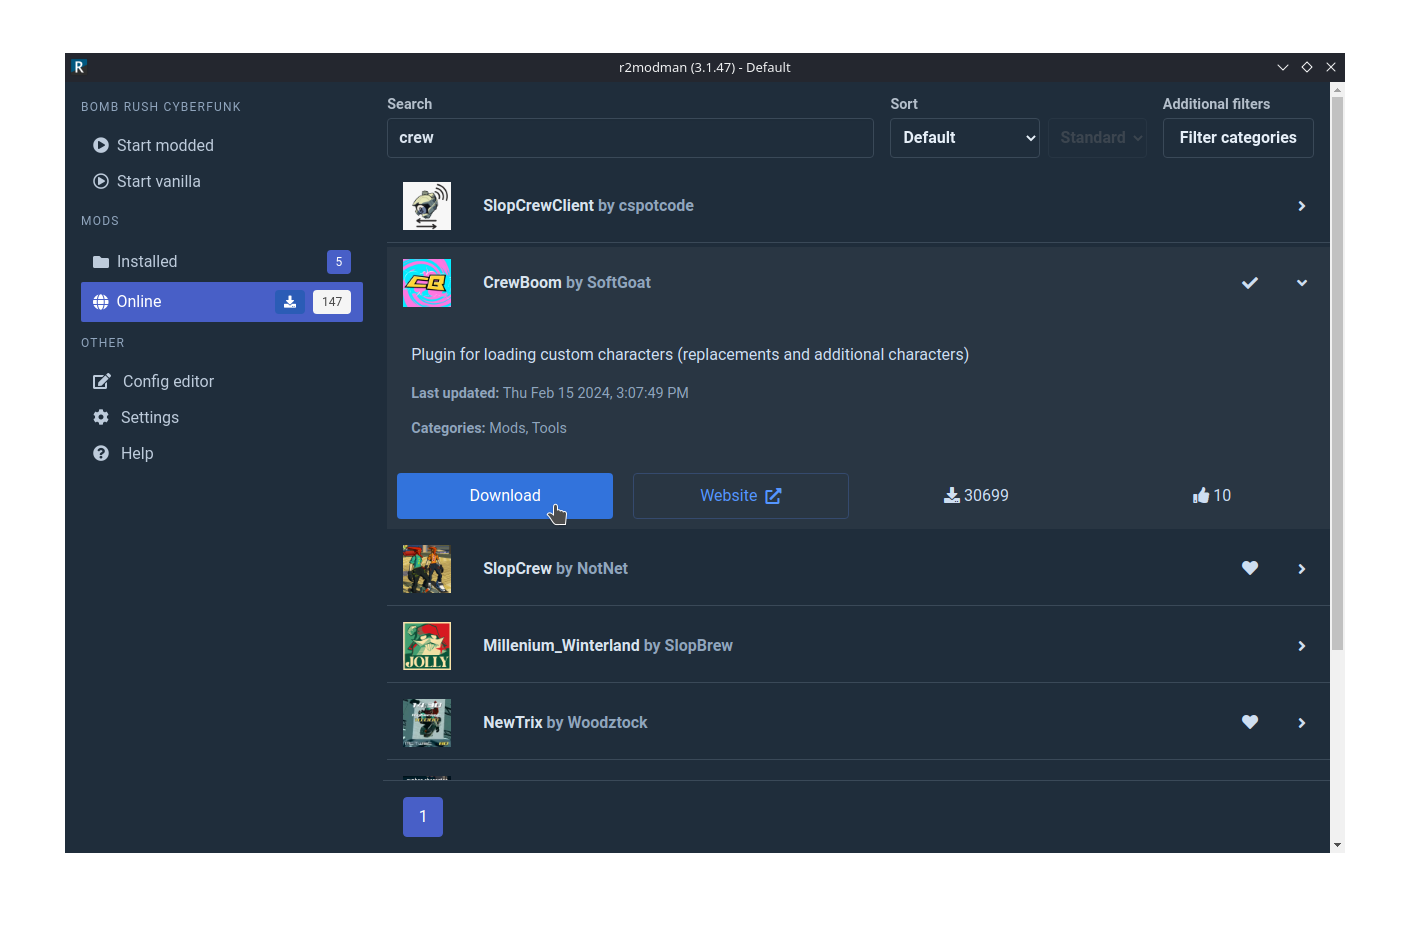Select the SlopCrew mod thumbnail

(427, 569)
